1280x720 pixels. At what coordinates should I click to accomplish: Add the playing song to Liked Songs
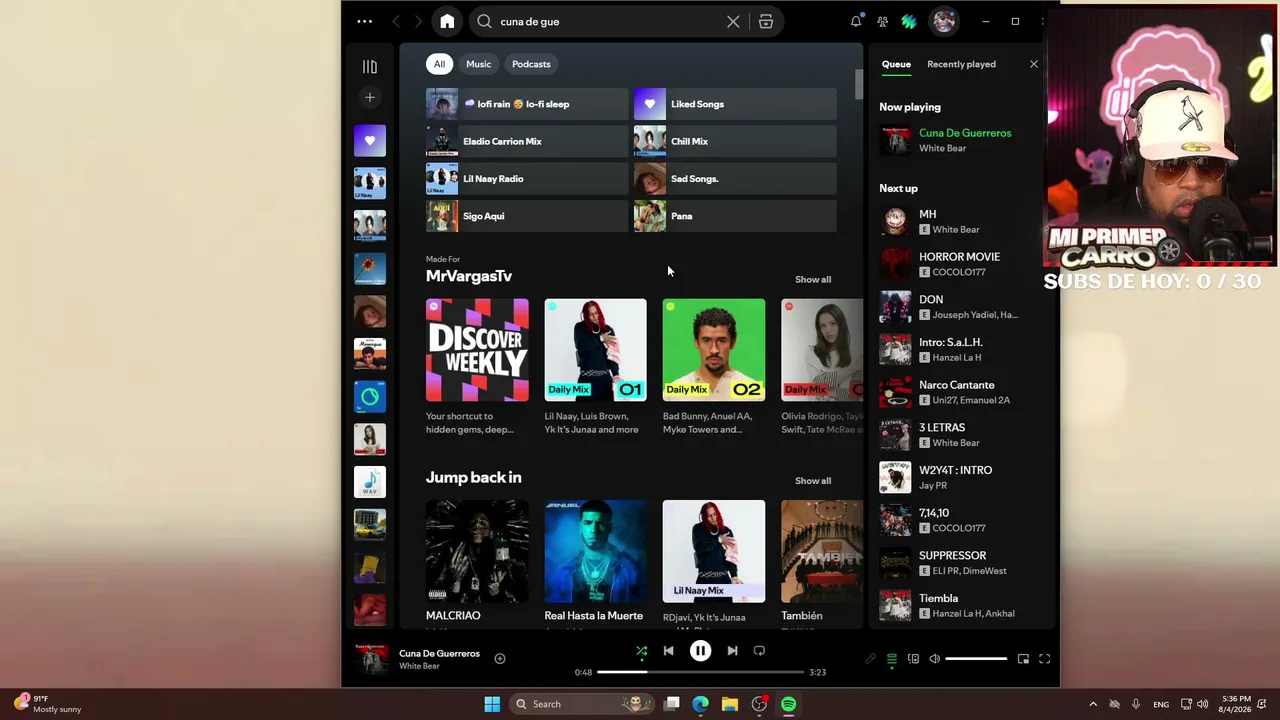point(500,658)
